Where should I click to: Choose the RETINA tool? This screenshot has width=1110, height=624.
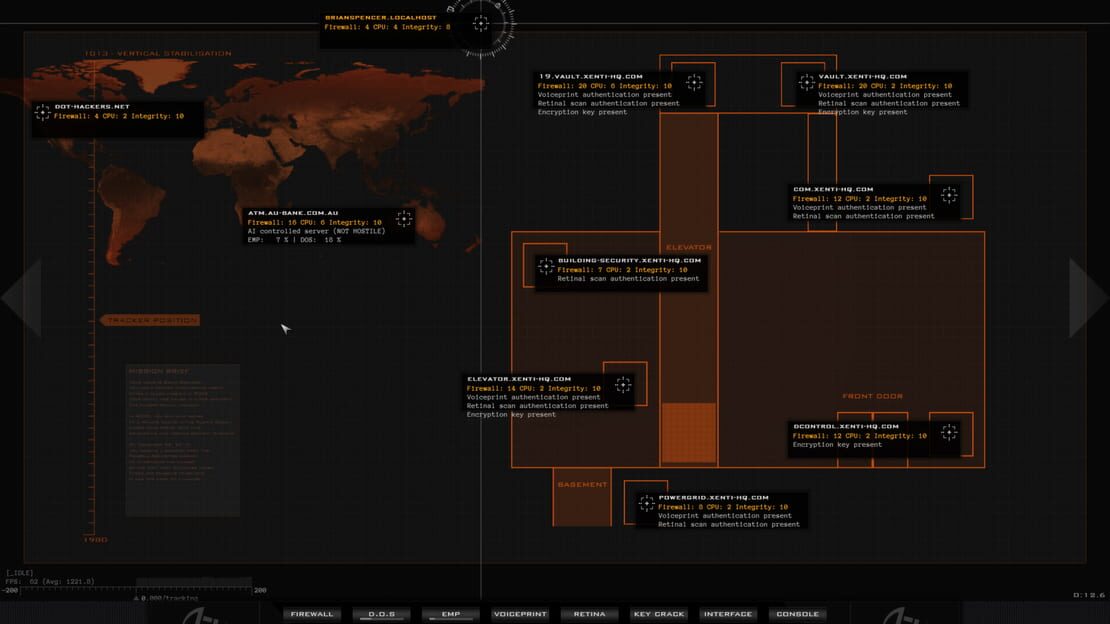pyautogui.click(x=590, y=614)
